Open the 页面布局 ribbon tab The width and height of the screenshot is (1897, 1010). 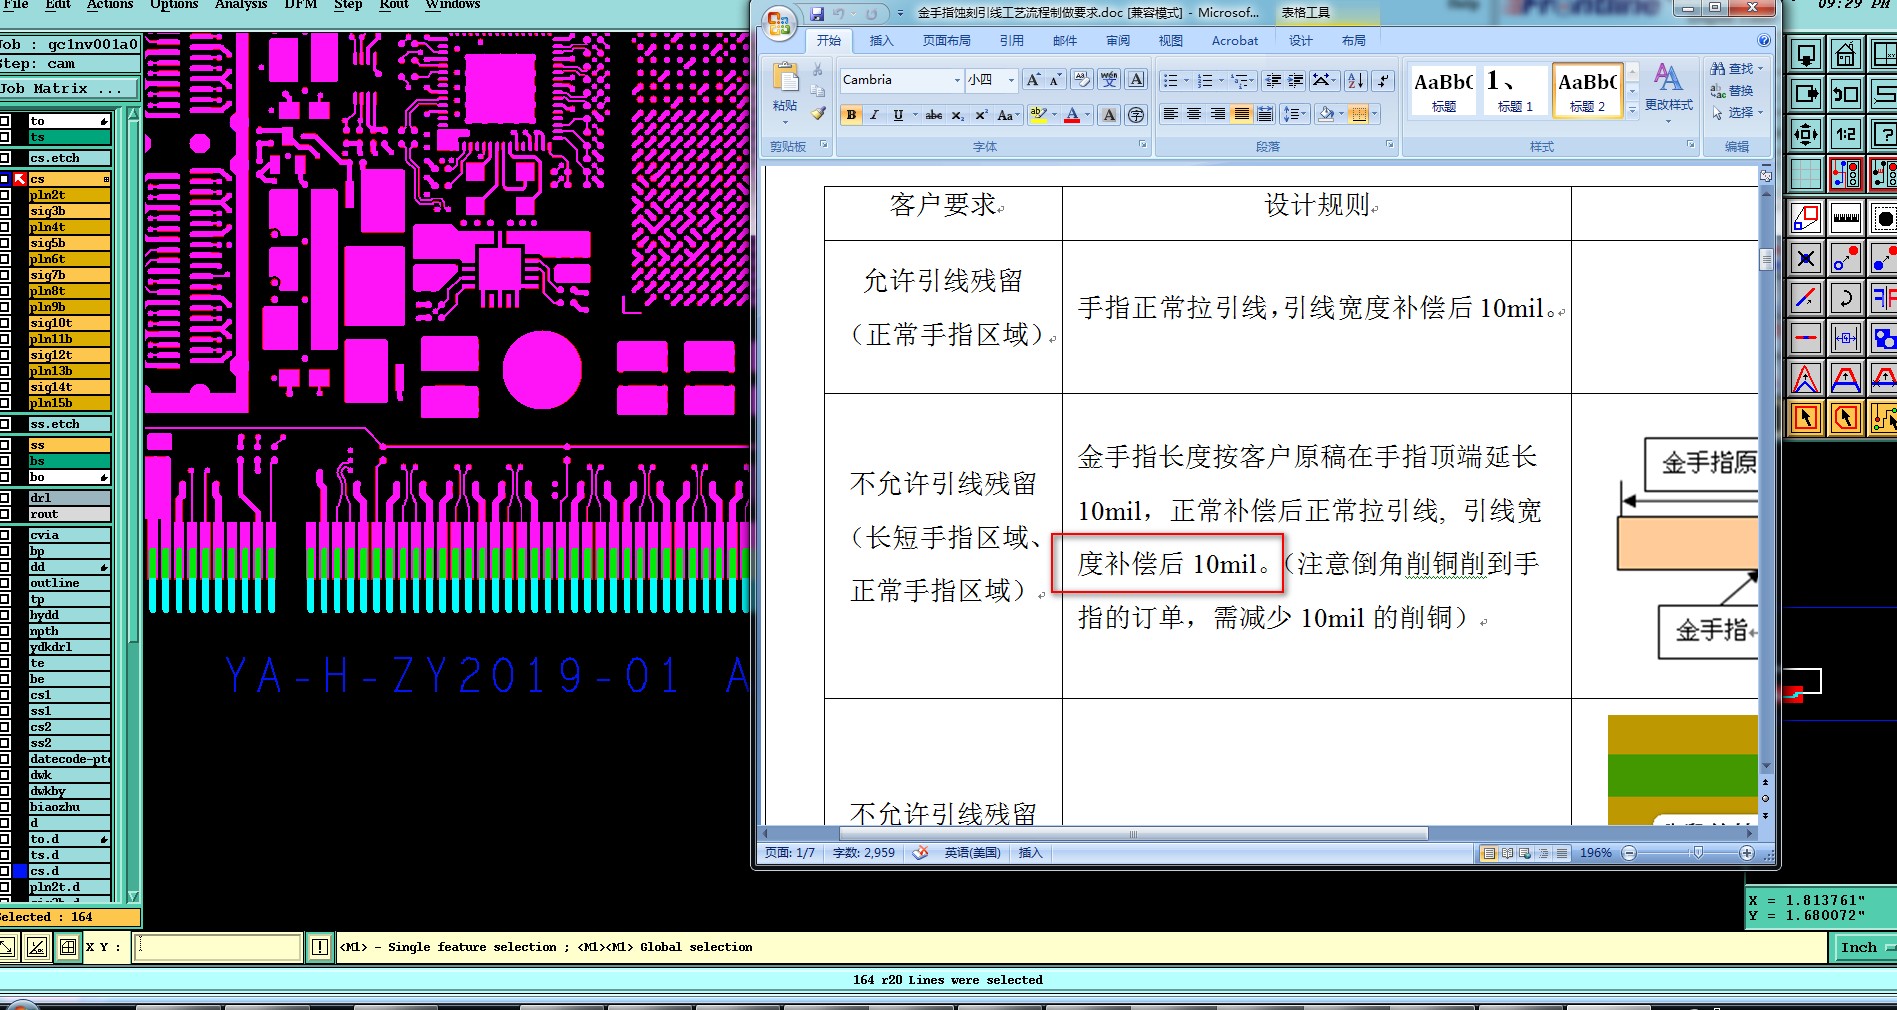[946, 41]
